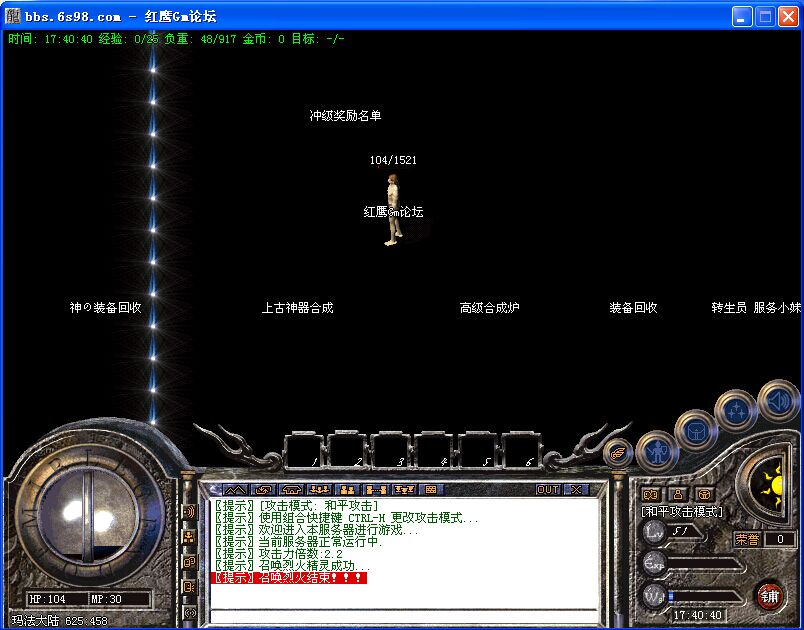
Task: Minimize the game window
Action: [x=741, y=17]
